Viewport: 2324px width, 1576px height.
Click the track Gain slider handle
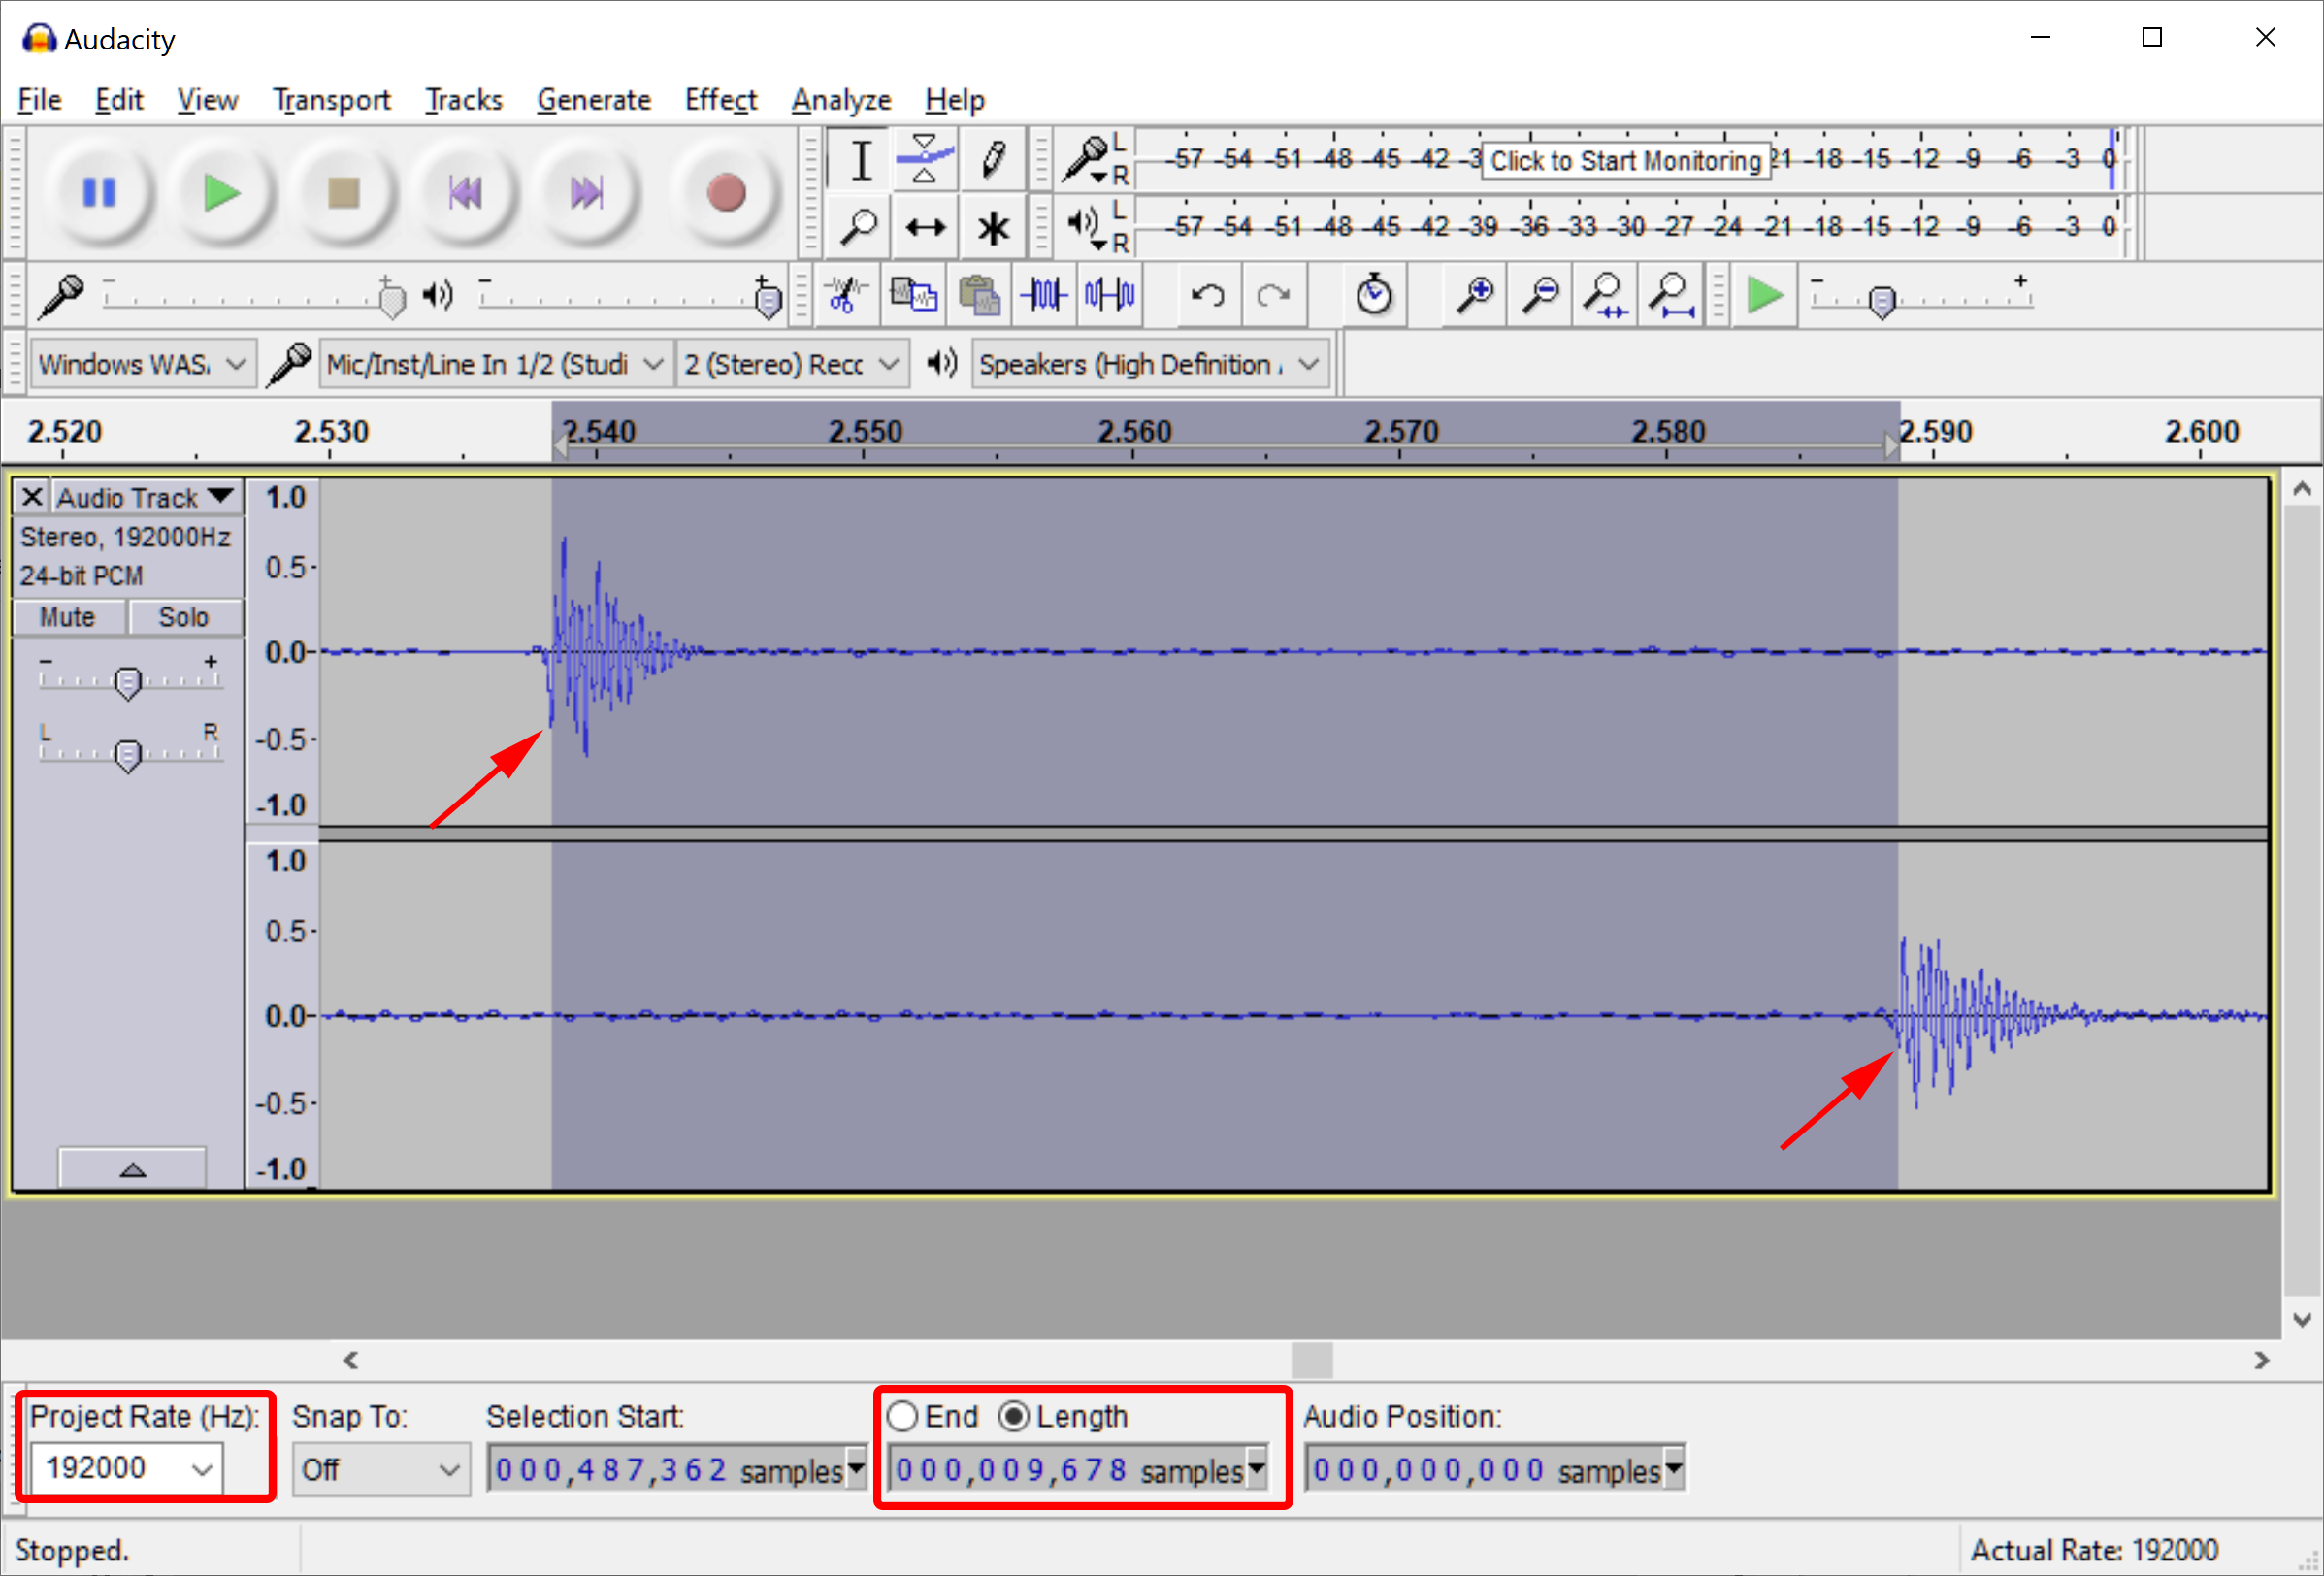coord(127,683)
